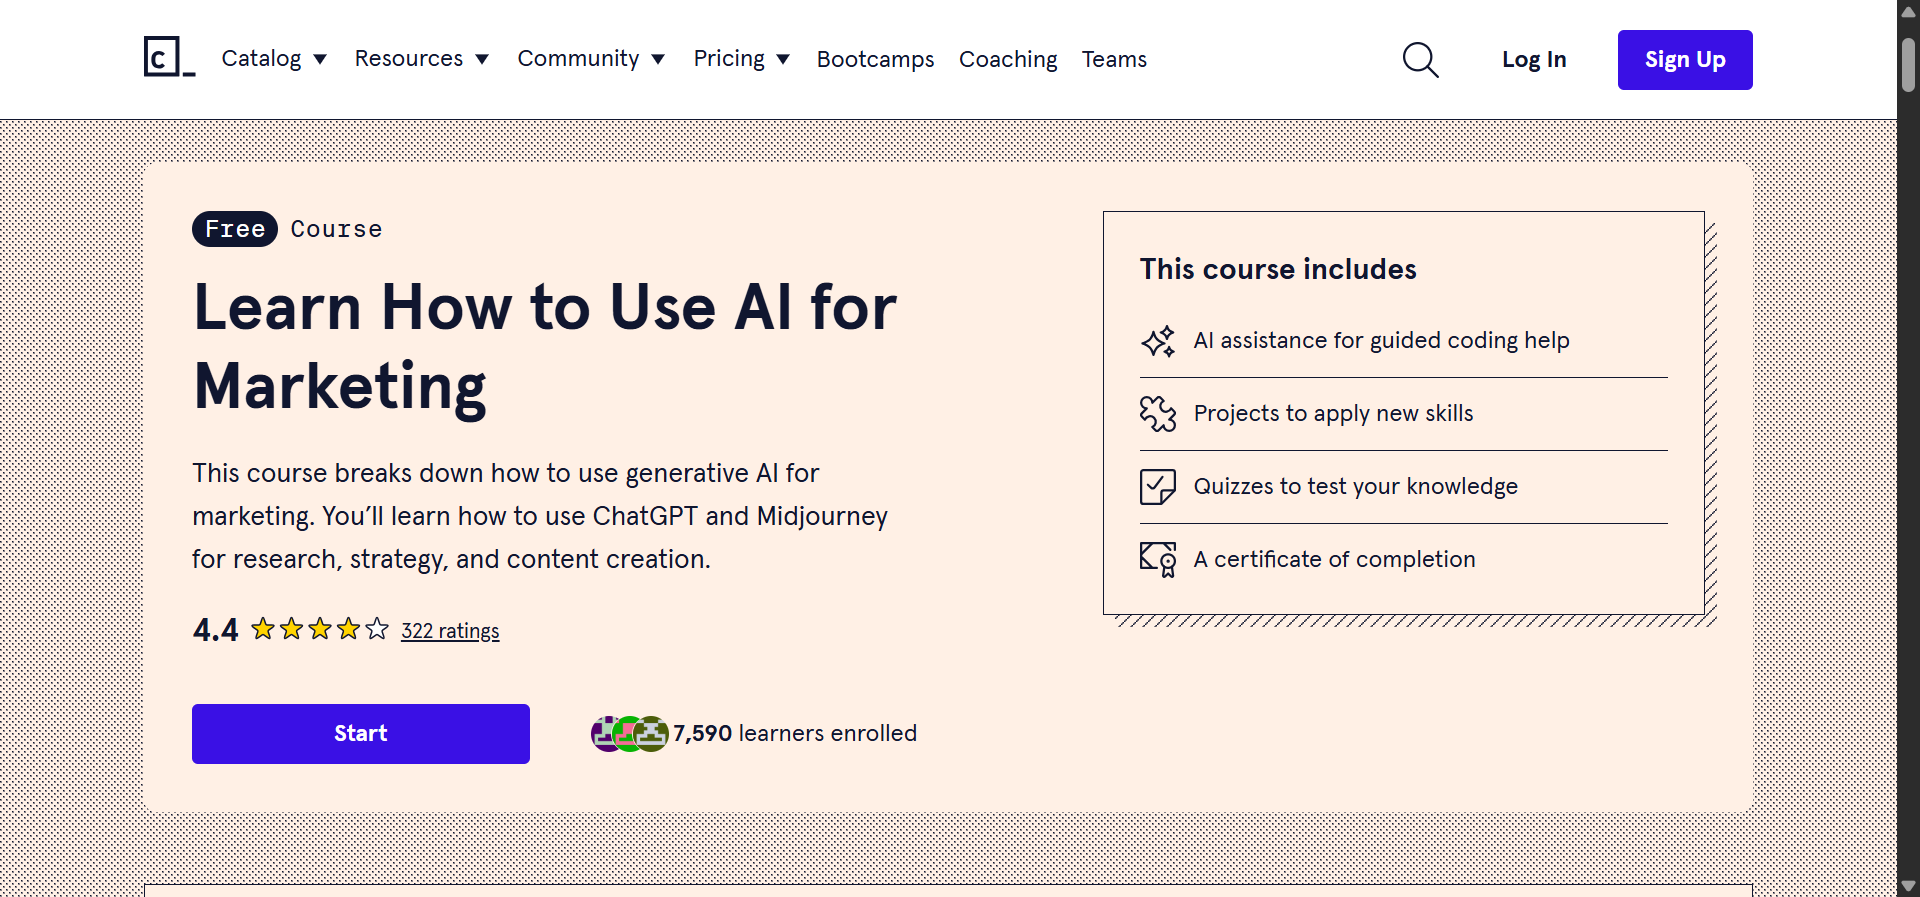1920x897 pixels.
Task: Open the 322 ratings link
Action: (x=450, y=631)
